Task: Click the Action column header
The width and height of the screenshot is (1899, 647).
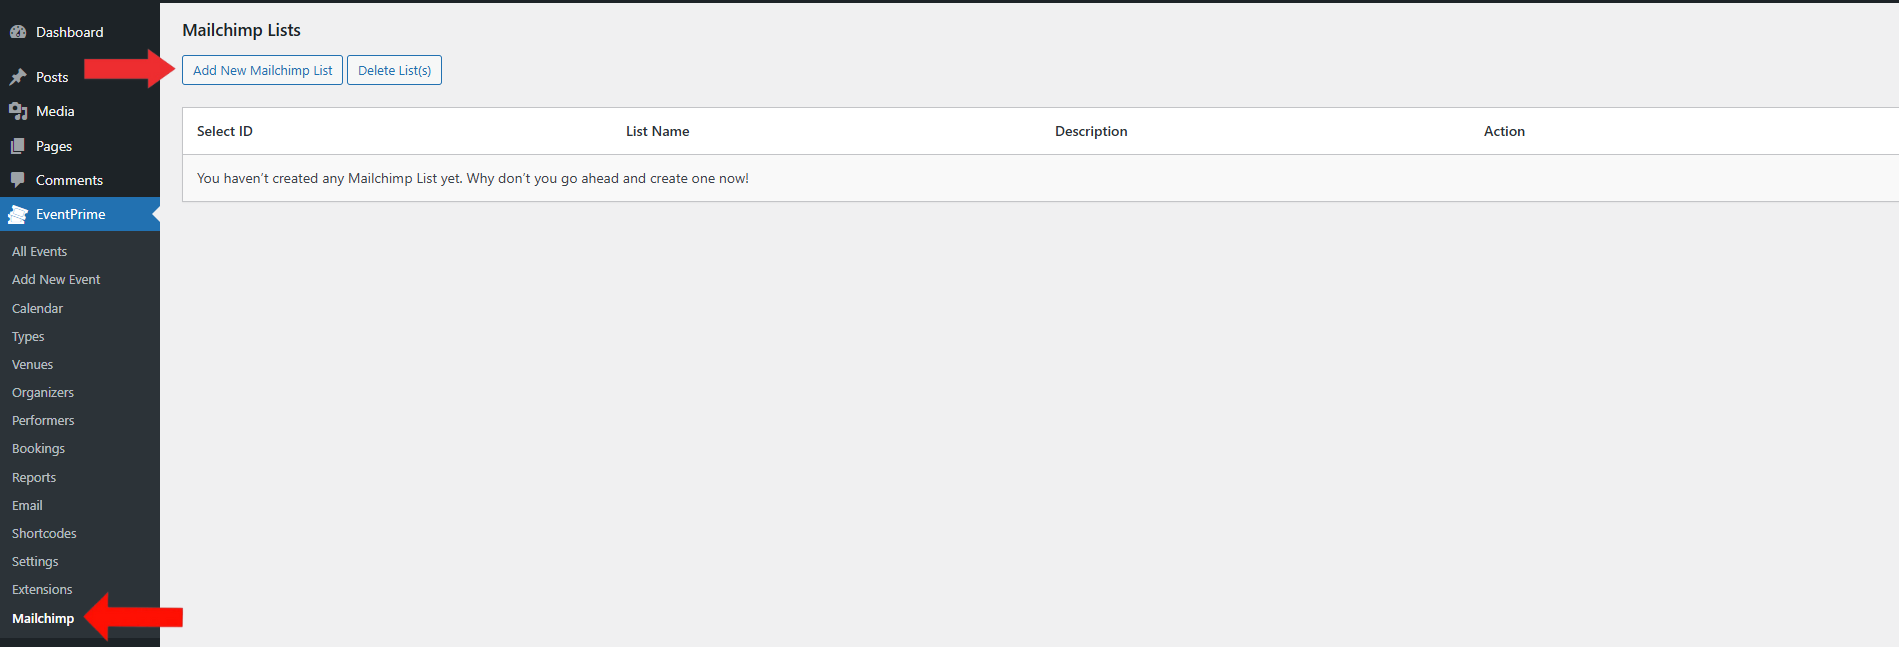Action: [x=1504, y=131]
